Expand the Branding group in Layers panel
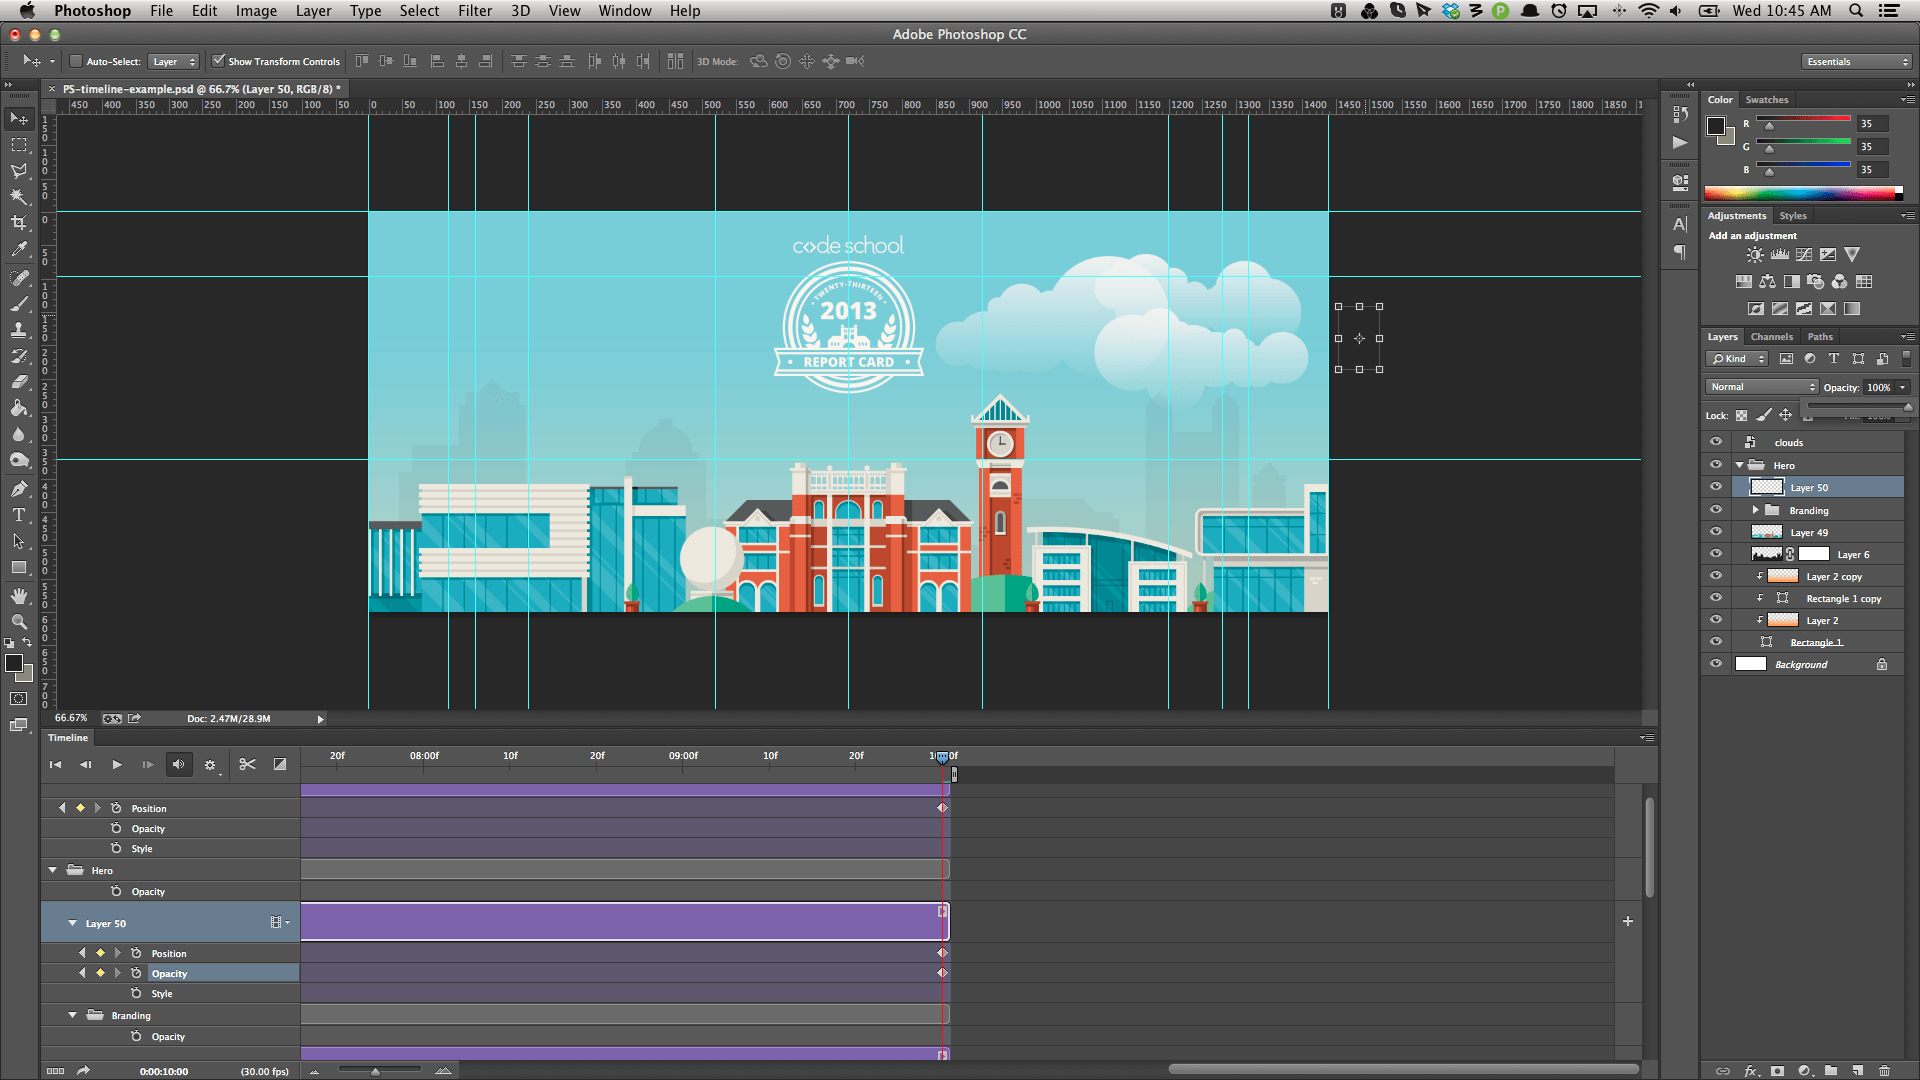Screen dimensions: 1920x1080 (1755, 510)
